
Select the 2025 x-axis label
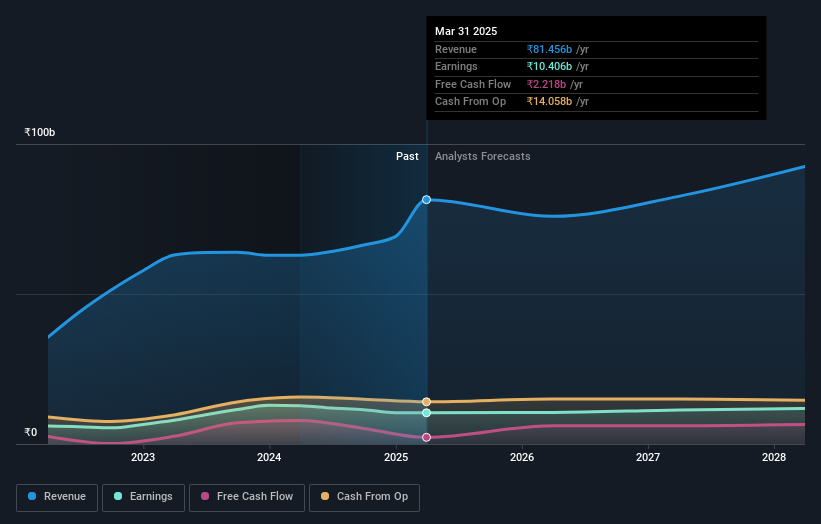[x=396, y=457]
